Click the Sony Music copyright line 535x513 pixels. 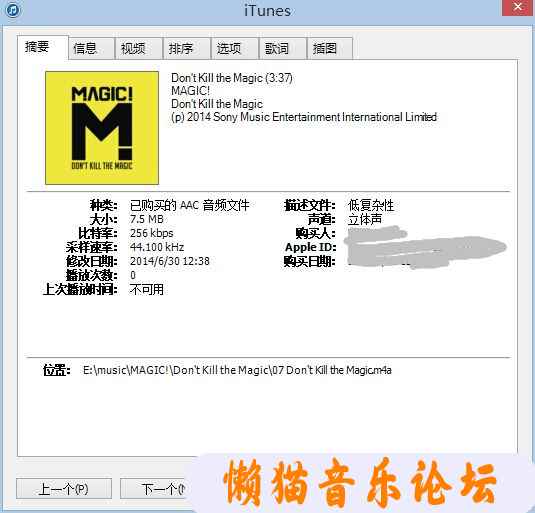point(304,117)
